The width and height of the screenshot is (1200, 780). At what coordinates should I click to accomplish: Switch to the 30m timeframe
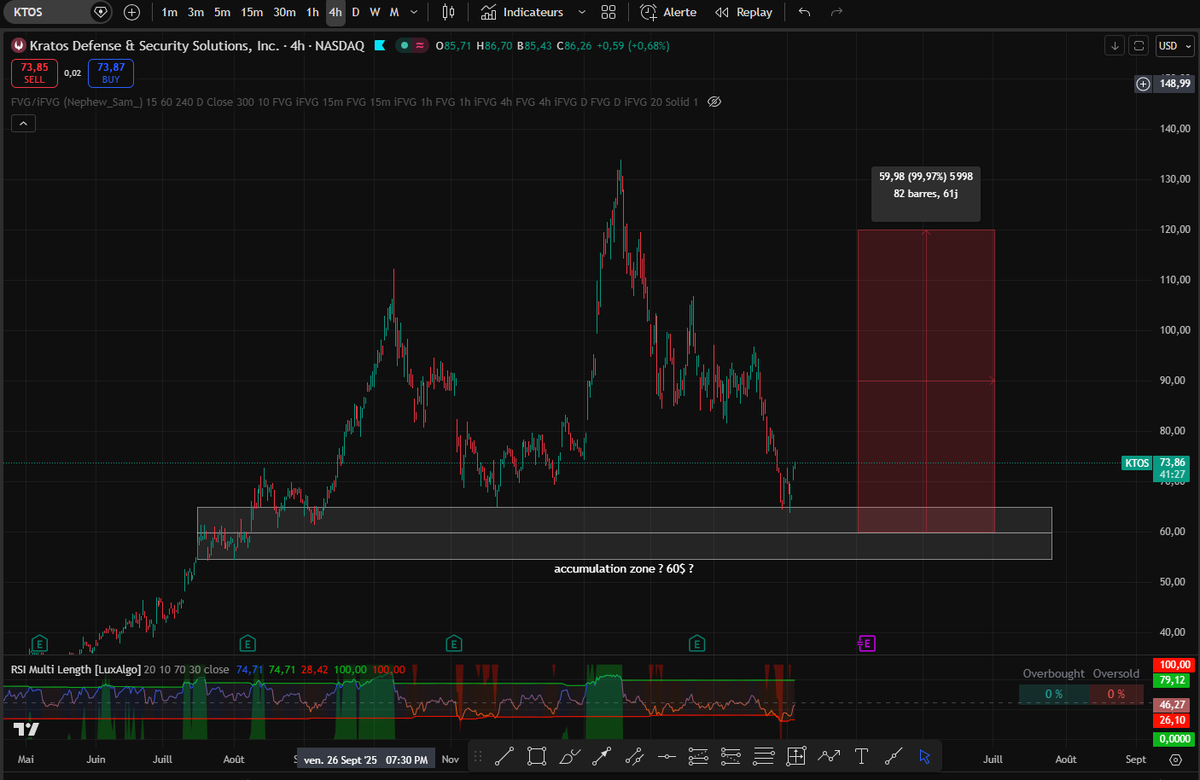[284, 12]
